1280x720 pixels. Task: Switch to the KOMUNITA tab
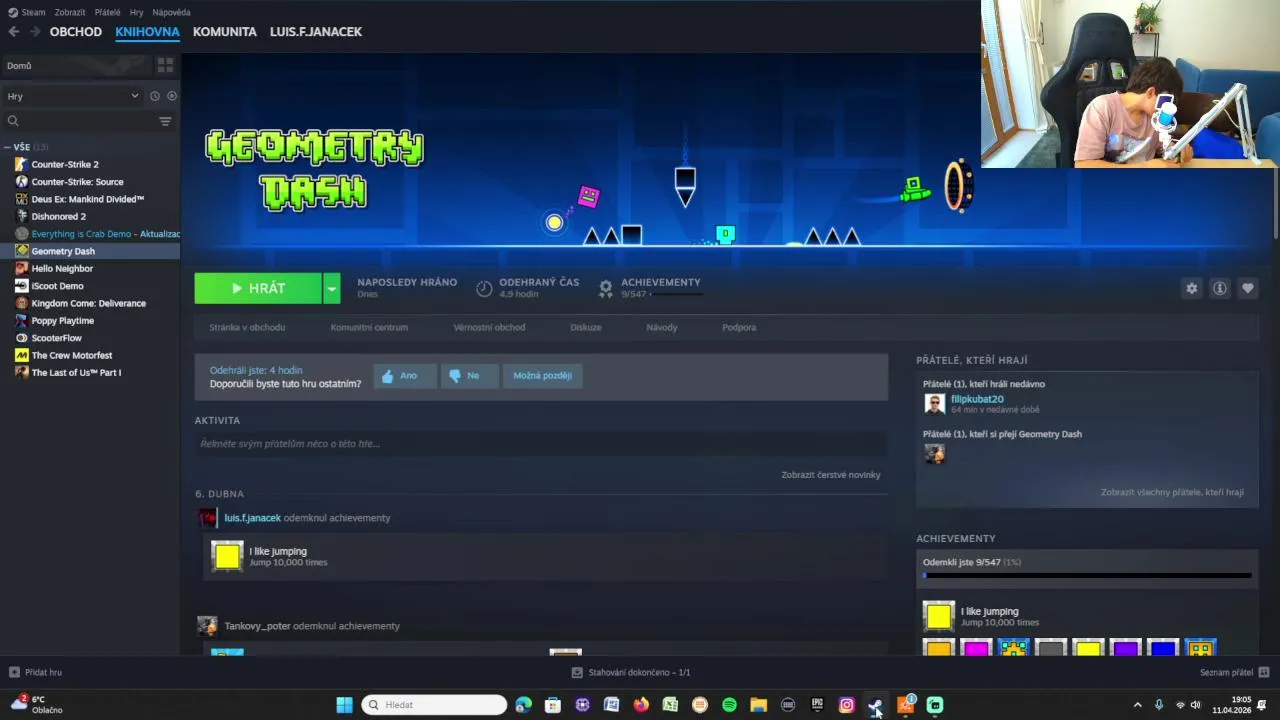pyautogui.click(x=225, y=32)
